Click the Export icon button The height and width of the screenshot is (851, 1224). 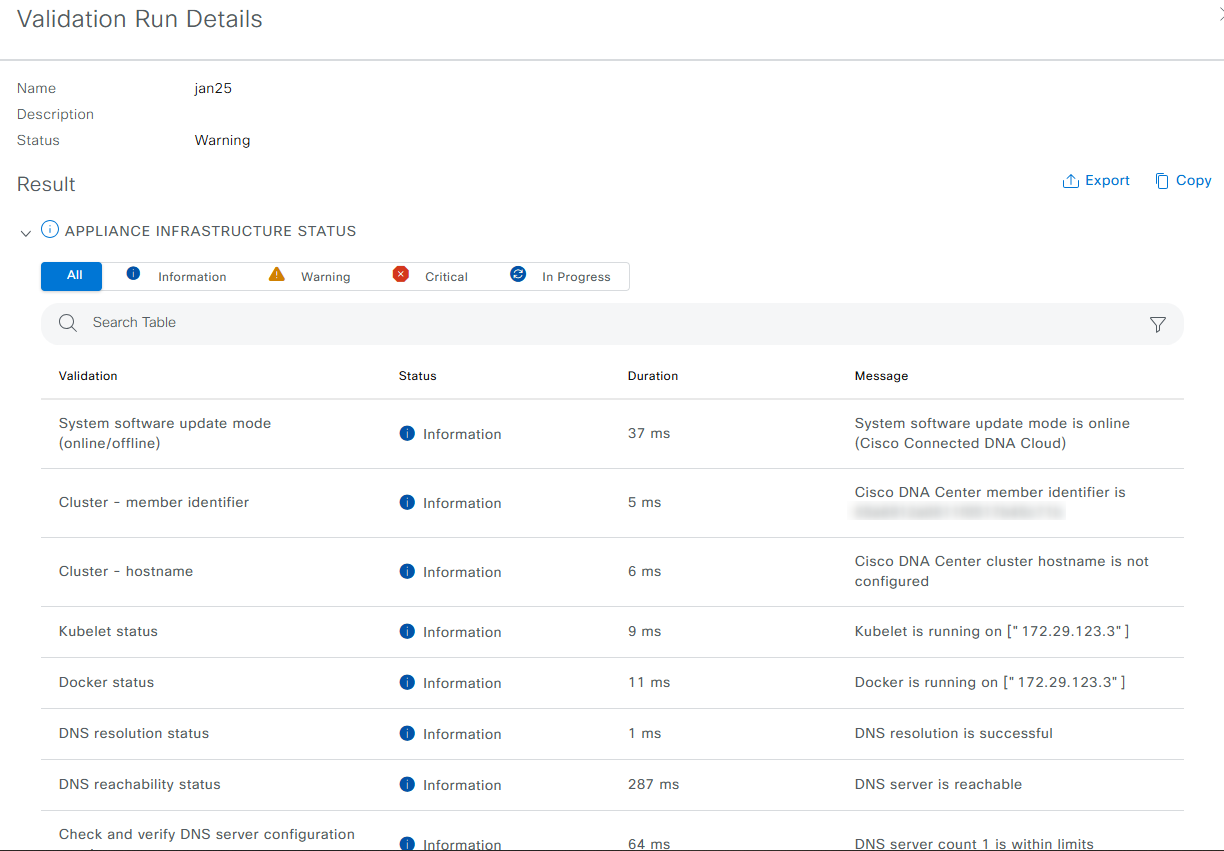[1071, 181]
